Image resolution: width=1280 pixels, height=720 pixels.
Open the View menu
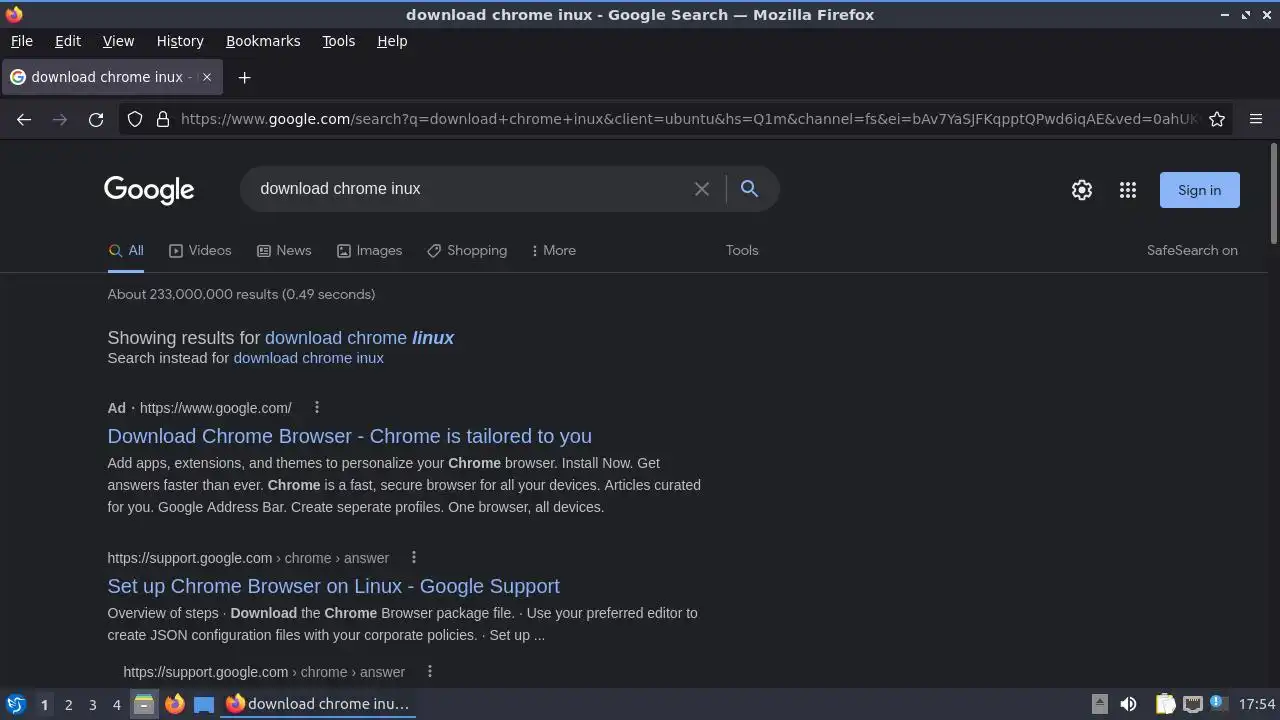click(x=118, y=41)
